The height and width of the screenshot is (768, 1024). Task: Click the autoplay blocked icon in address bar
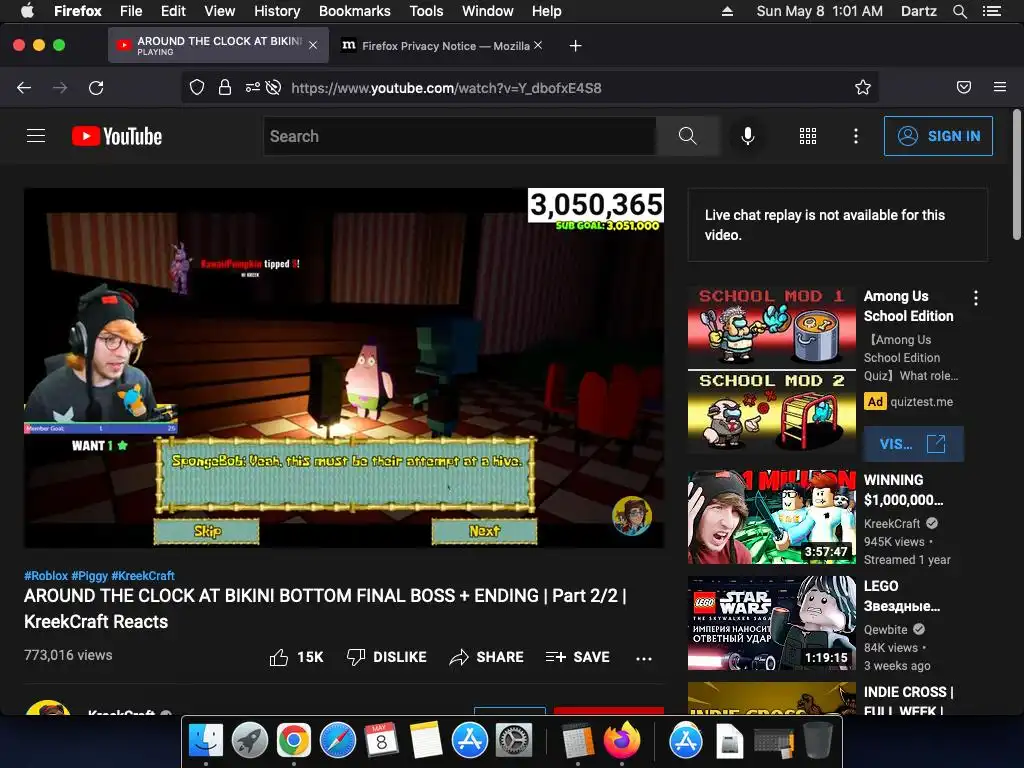coord(274,88)
